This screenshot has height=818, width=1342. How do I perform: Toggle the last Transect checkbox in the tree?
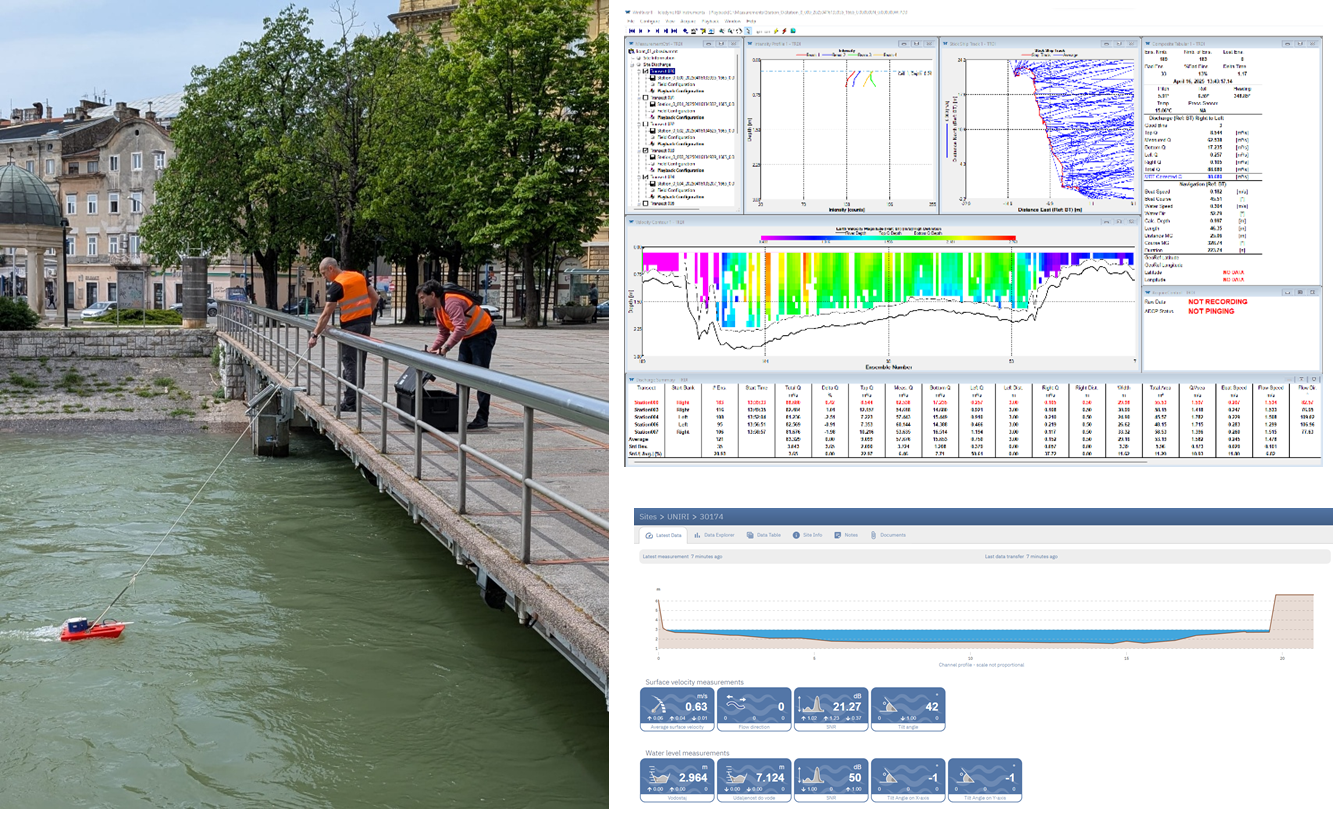tap(647, 203)
